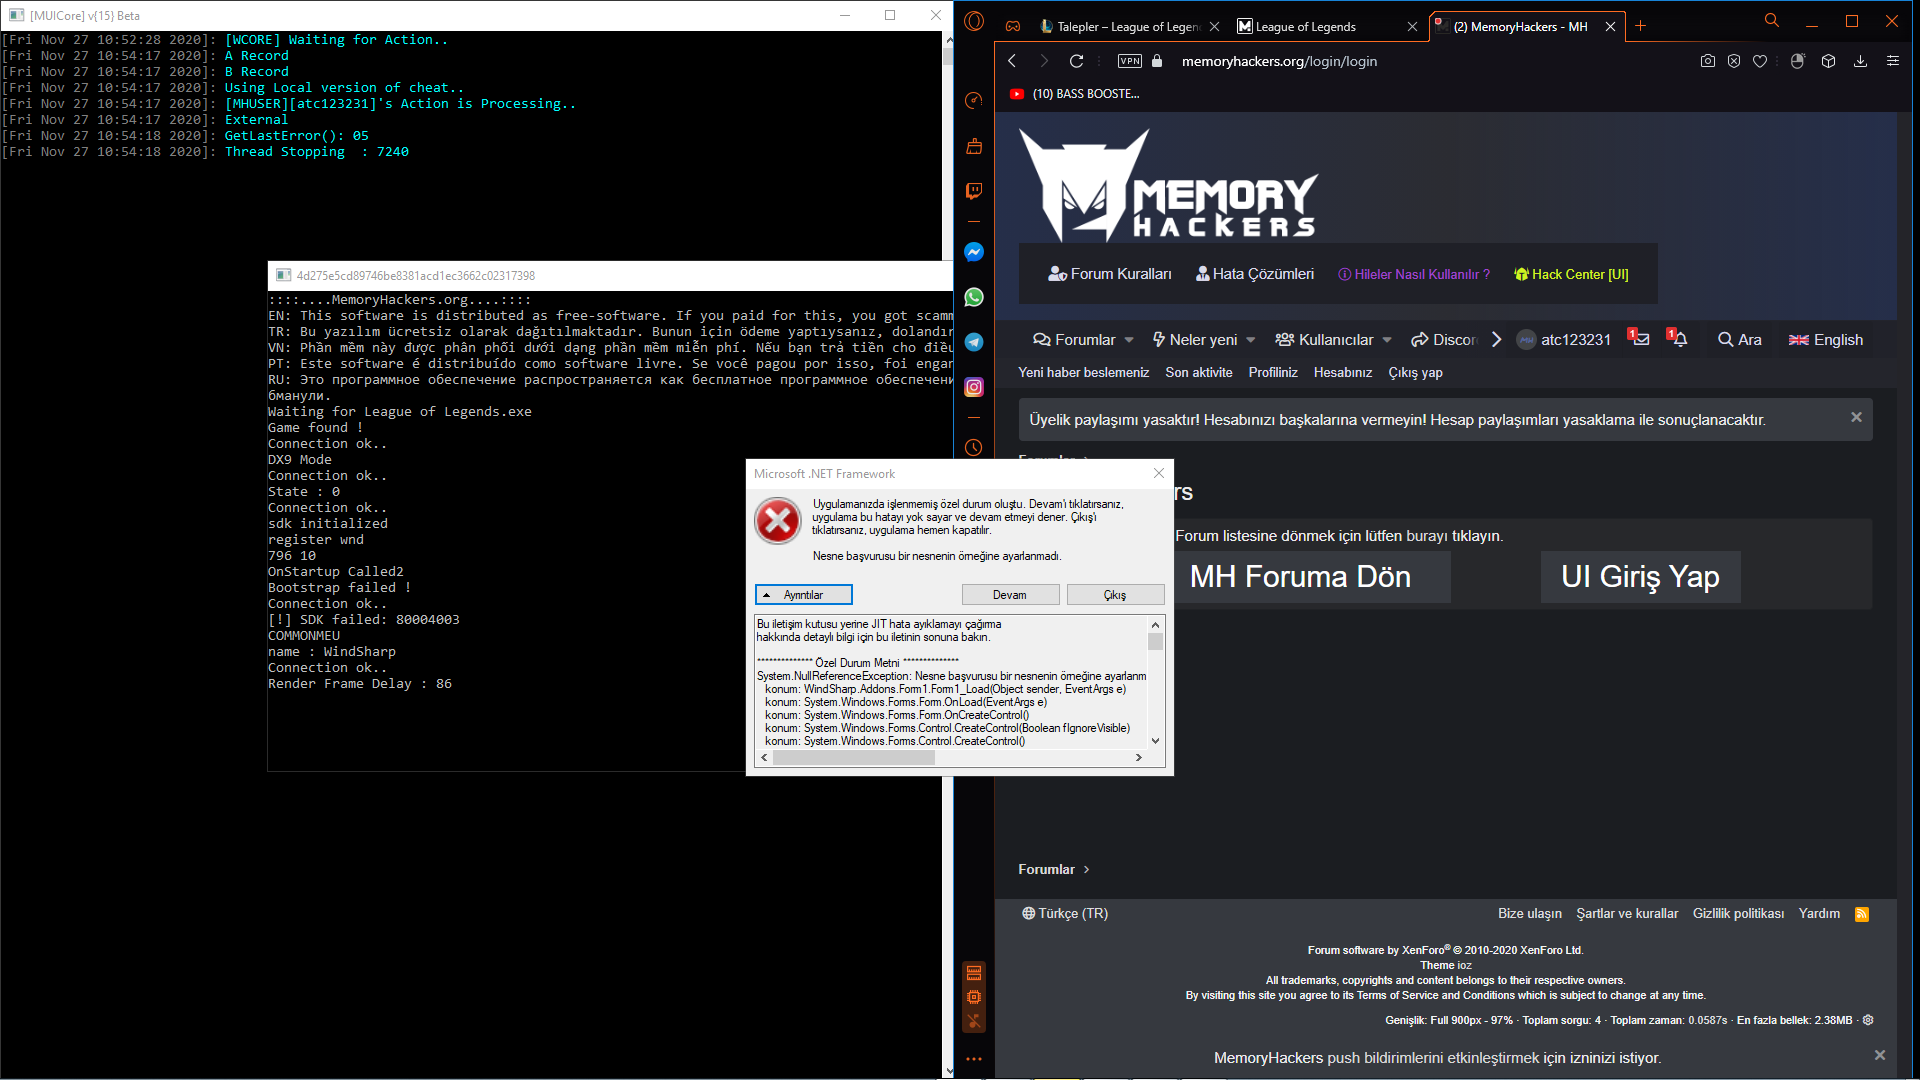Open the downloads icon in toolbar

point(1860,61)
